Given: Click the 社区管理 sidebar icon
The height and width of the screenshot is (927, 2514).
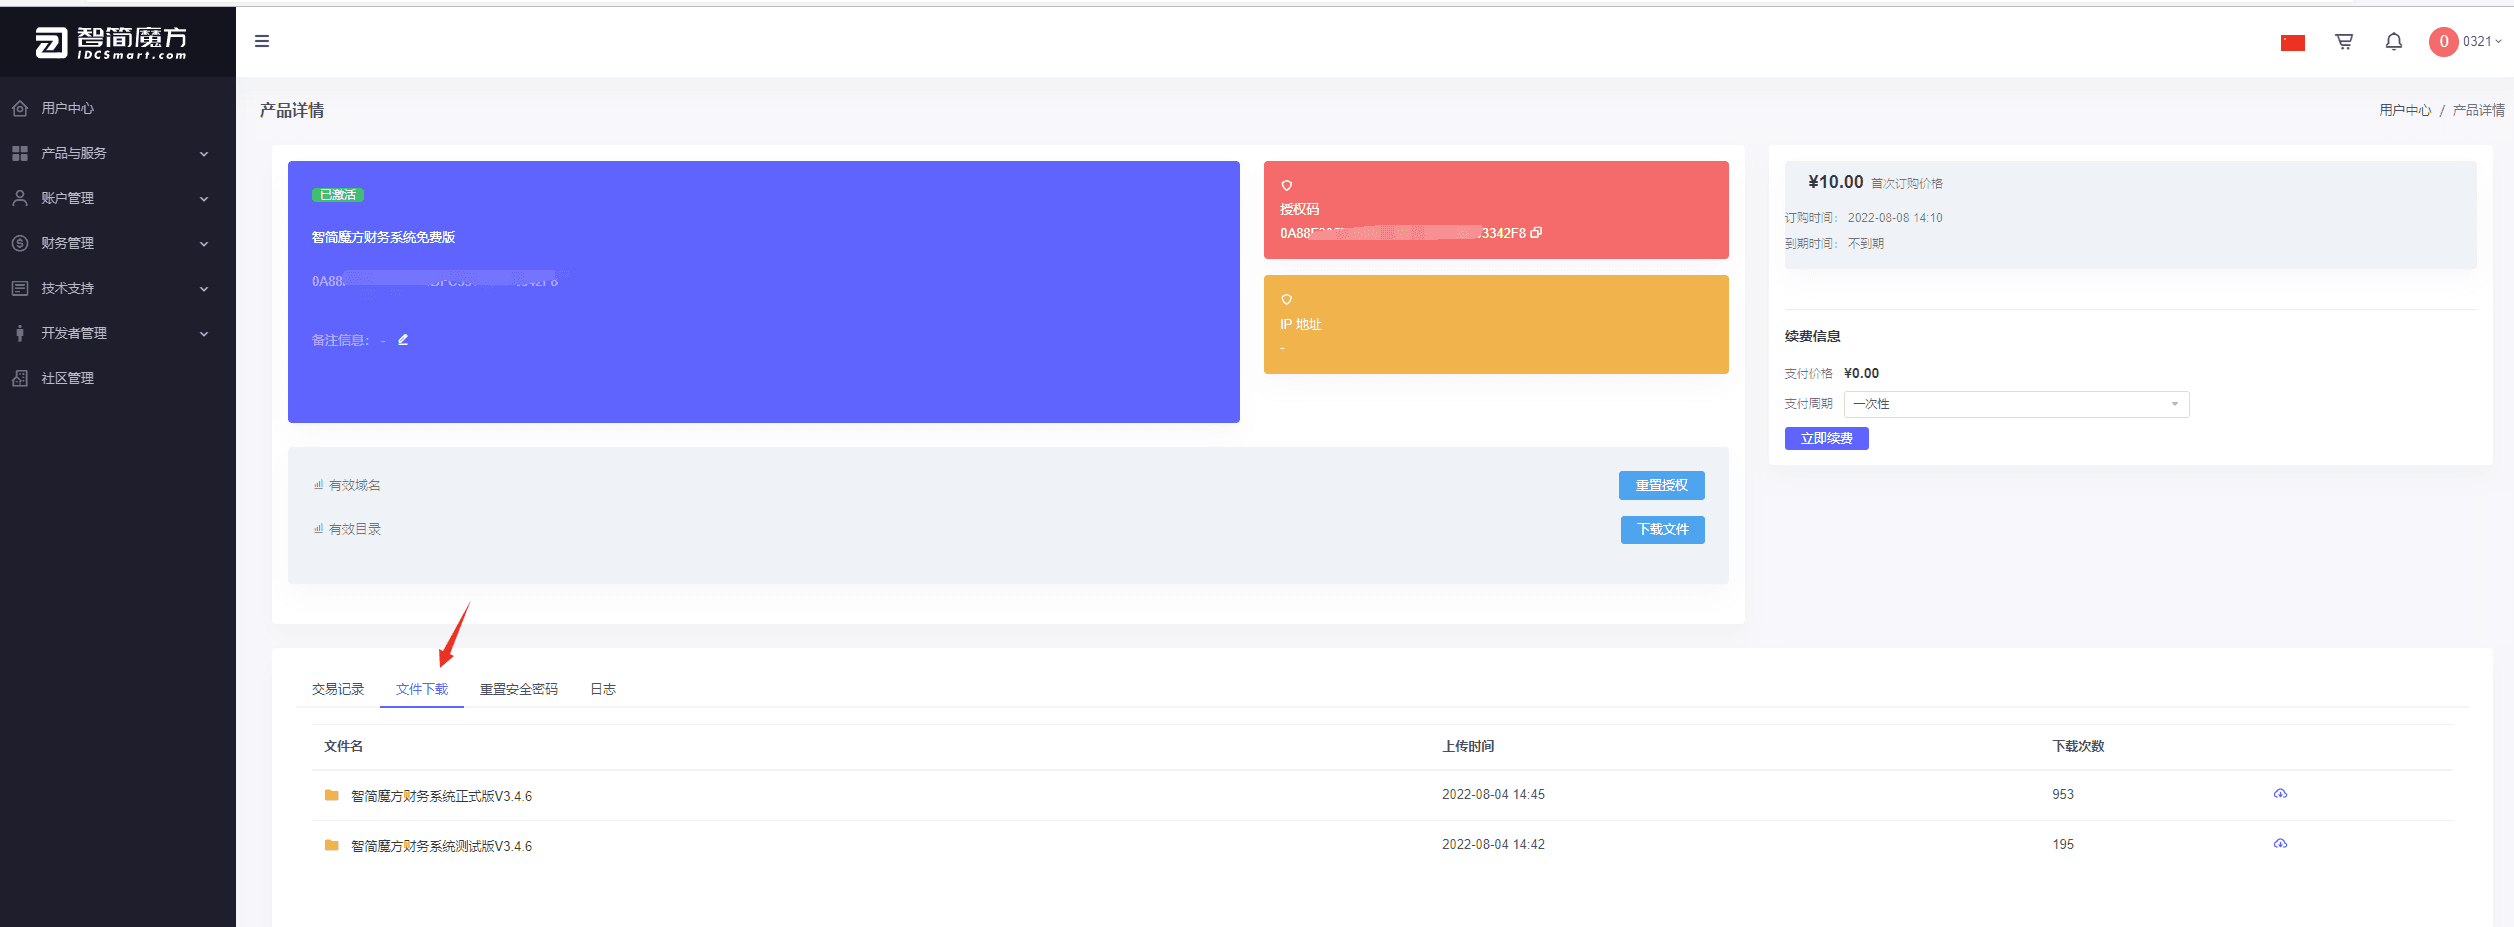Looking at the screenshot, I should pos(20,378).
